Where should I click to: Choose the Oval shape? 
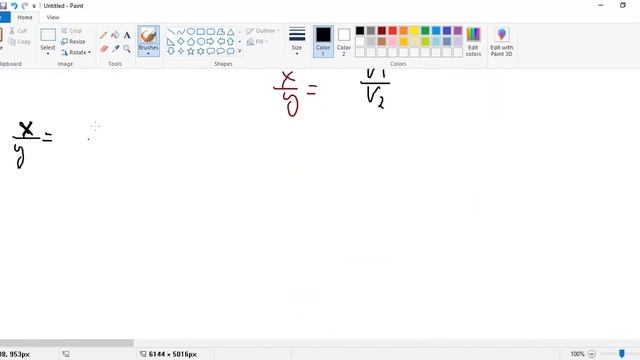tap(191, 32)
